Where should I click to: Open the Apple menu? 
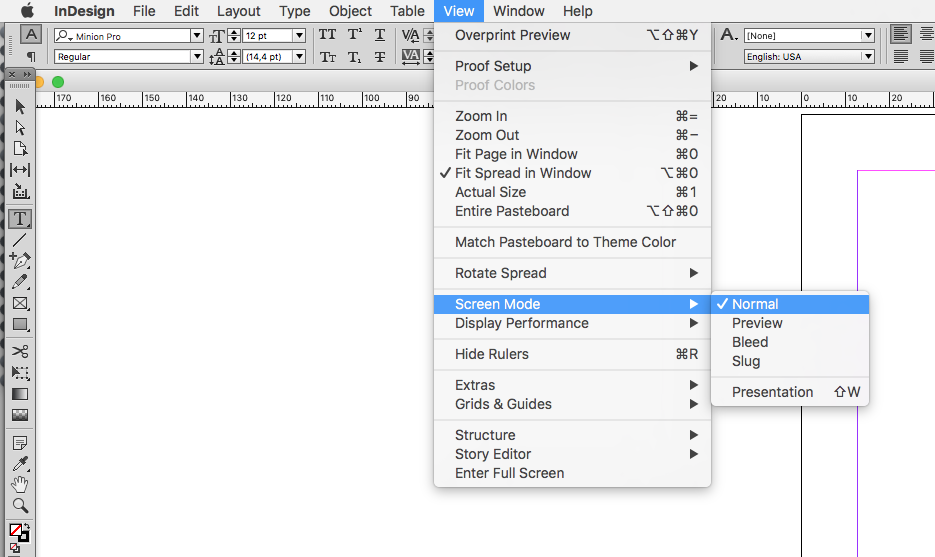coord(27,11)
